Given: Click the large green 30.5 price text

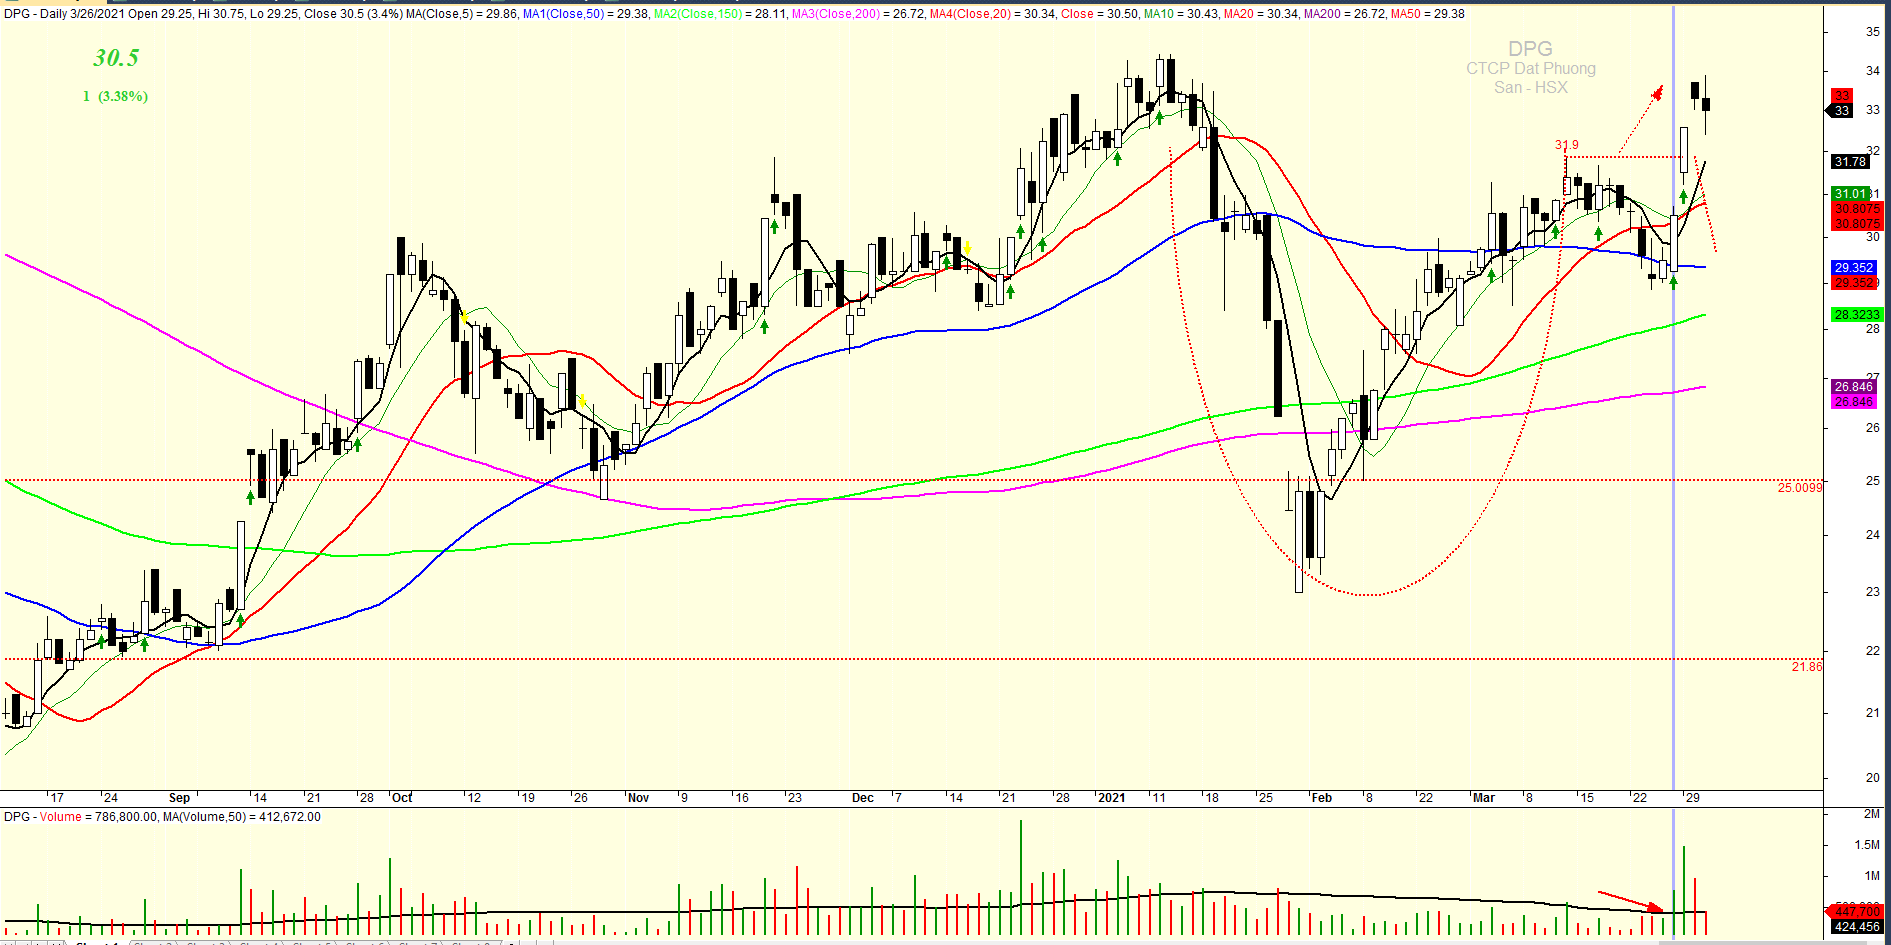Looking at the screenshot, I should pos(116,58).
